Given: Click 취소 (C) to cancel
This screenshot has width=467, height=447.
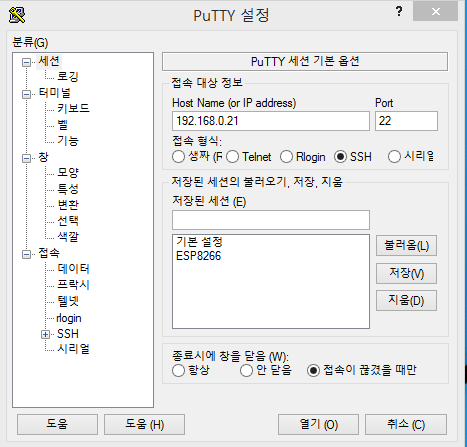Looking at the screenshot, I should click(x=406, y=424).
